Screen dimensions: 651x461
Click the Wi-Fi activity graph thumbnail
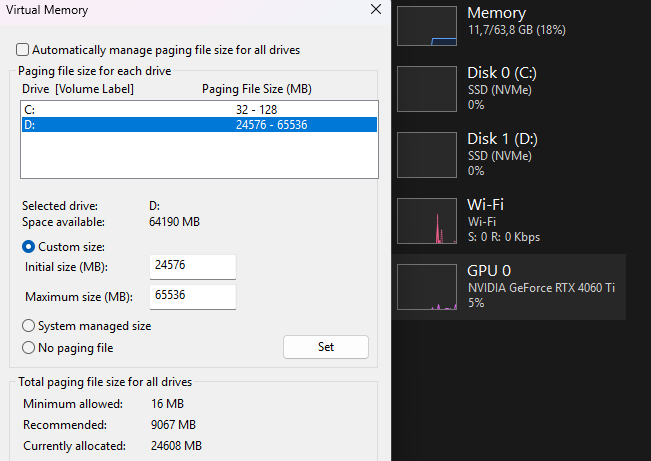tap(426, 221)
